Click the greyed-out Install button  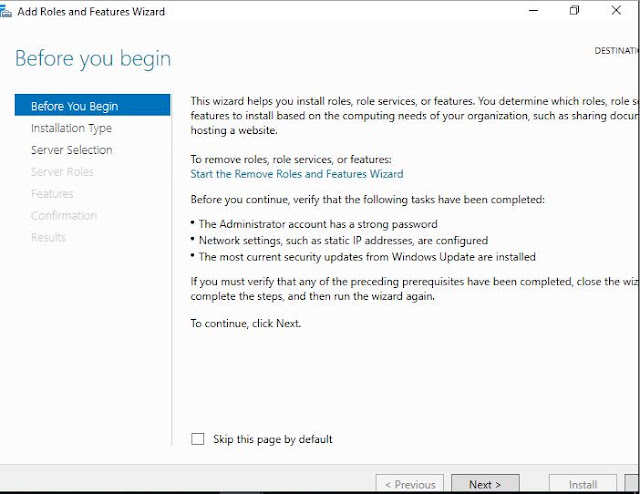[582, 484]
